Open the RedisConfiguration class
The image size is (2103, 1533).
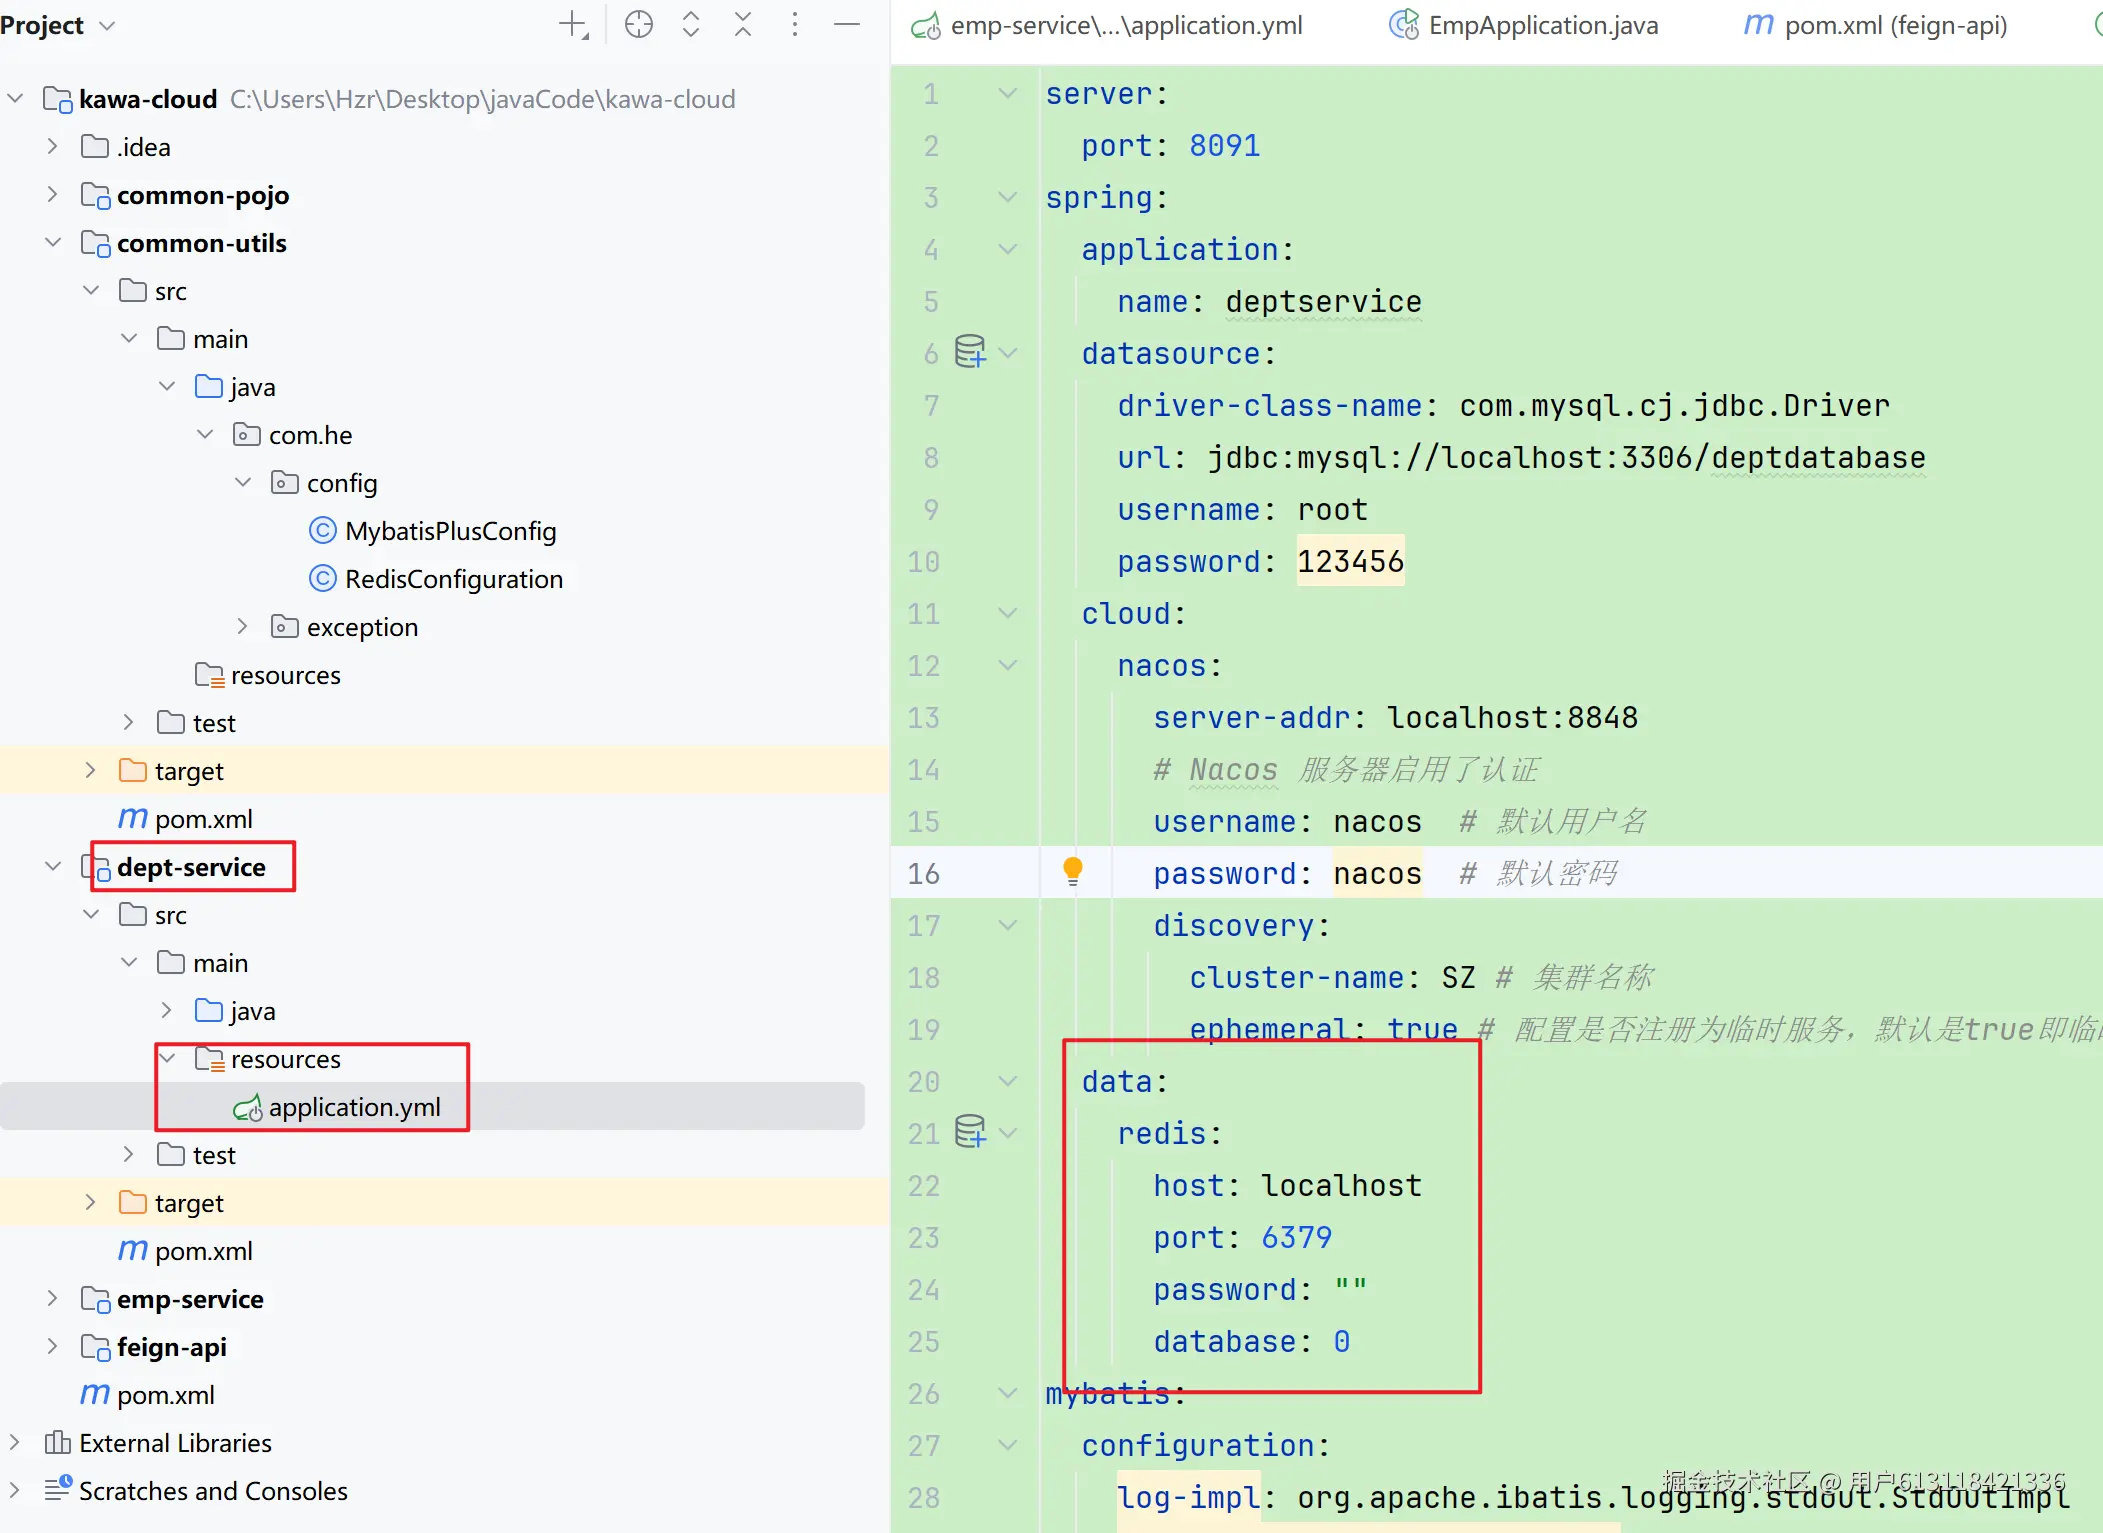tap(453, 579)
